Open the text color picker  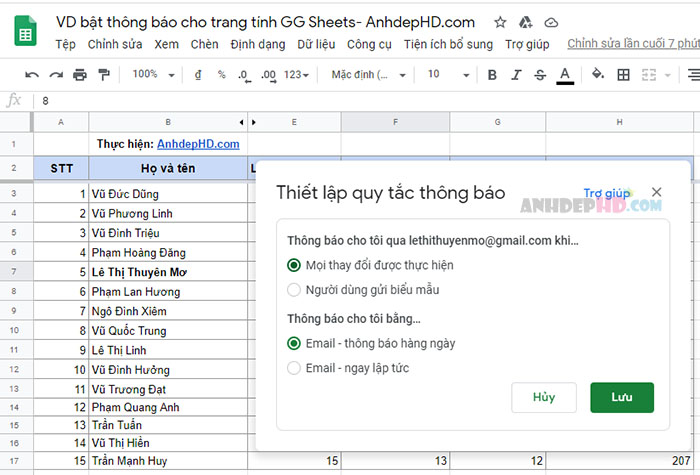[565, 75]
